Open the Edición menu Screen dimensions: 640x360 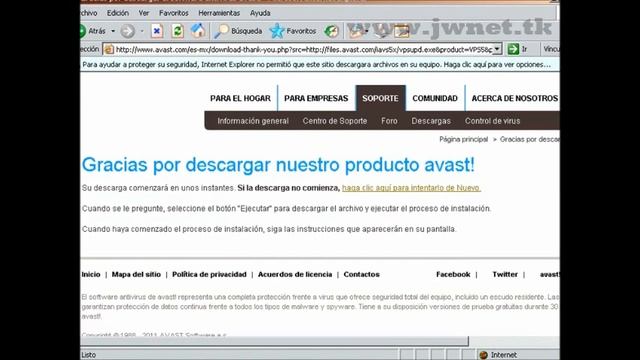118,13
